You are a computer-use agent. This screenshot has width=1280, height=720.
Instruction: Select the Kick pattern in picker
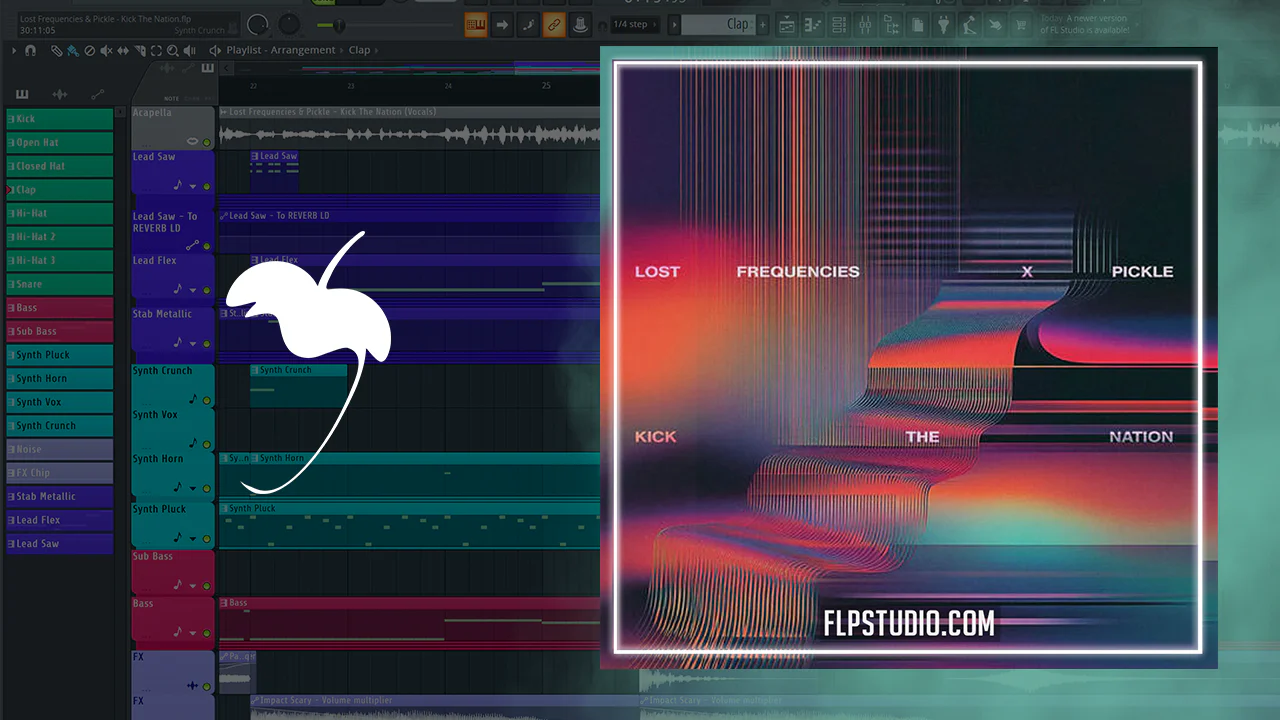coord(59,119)
